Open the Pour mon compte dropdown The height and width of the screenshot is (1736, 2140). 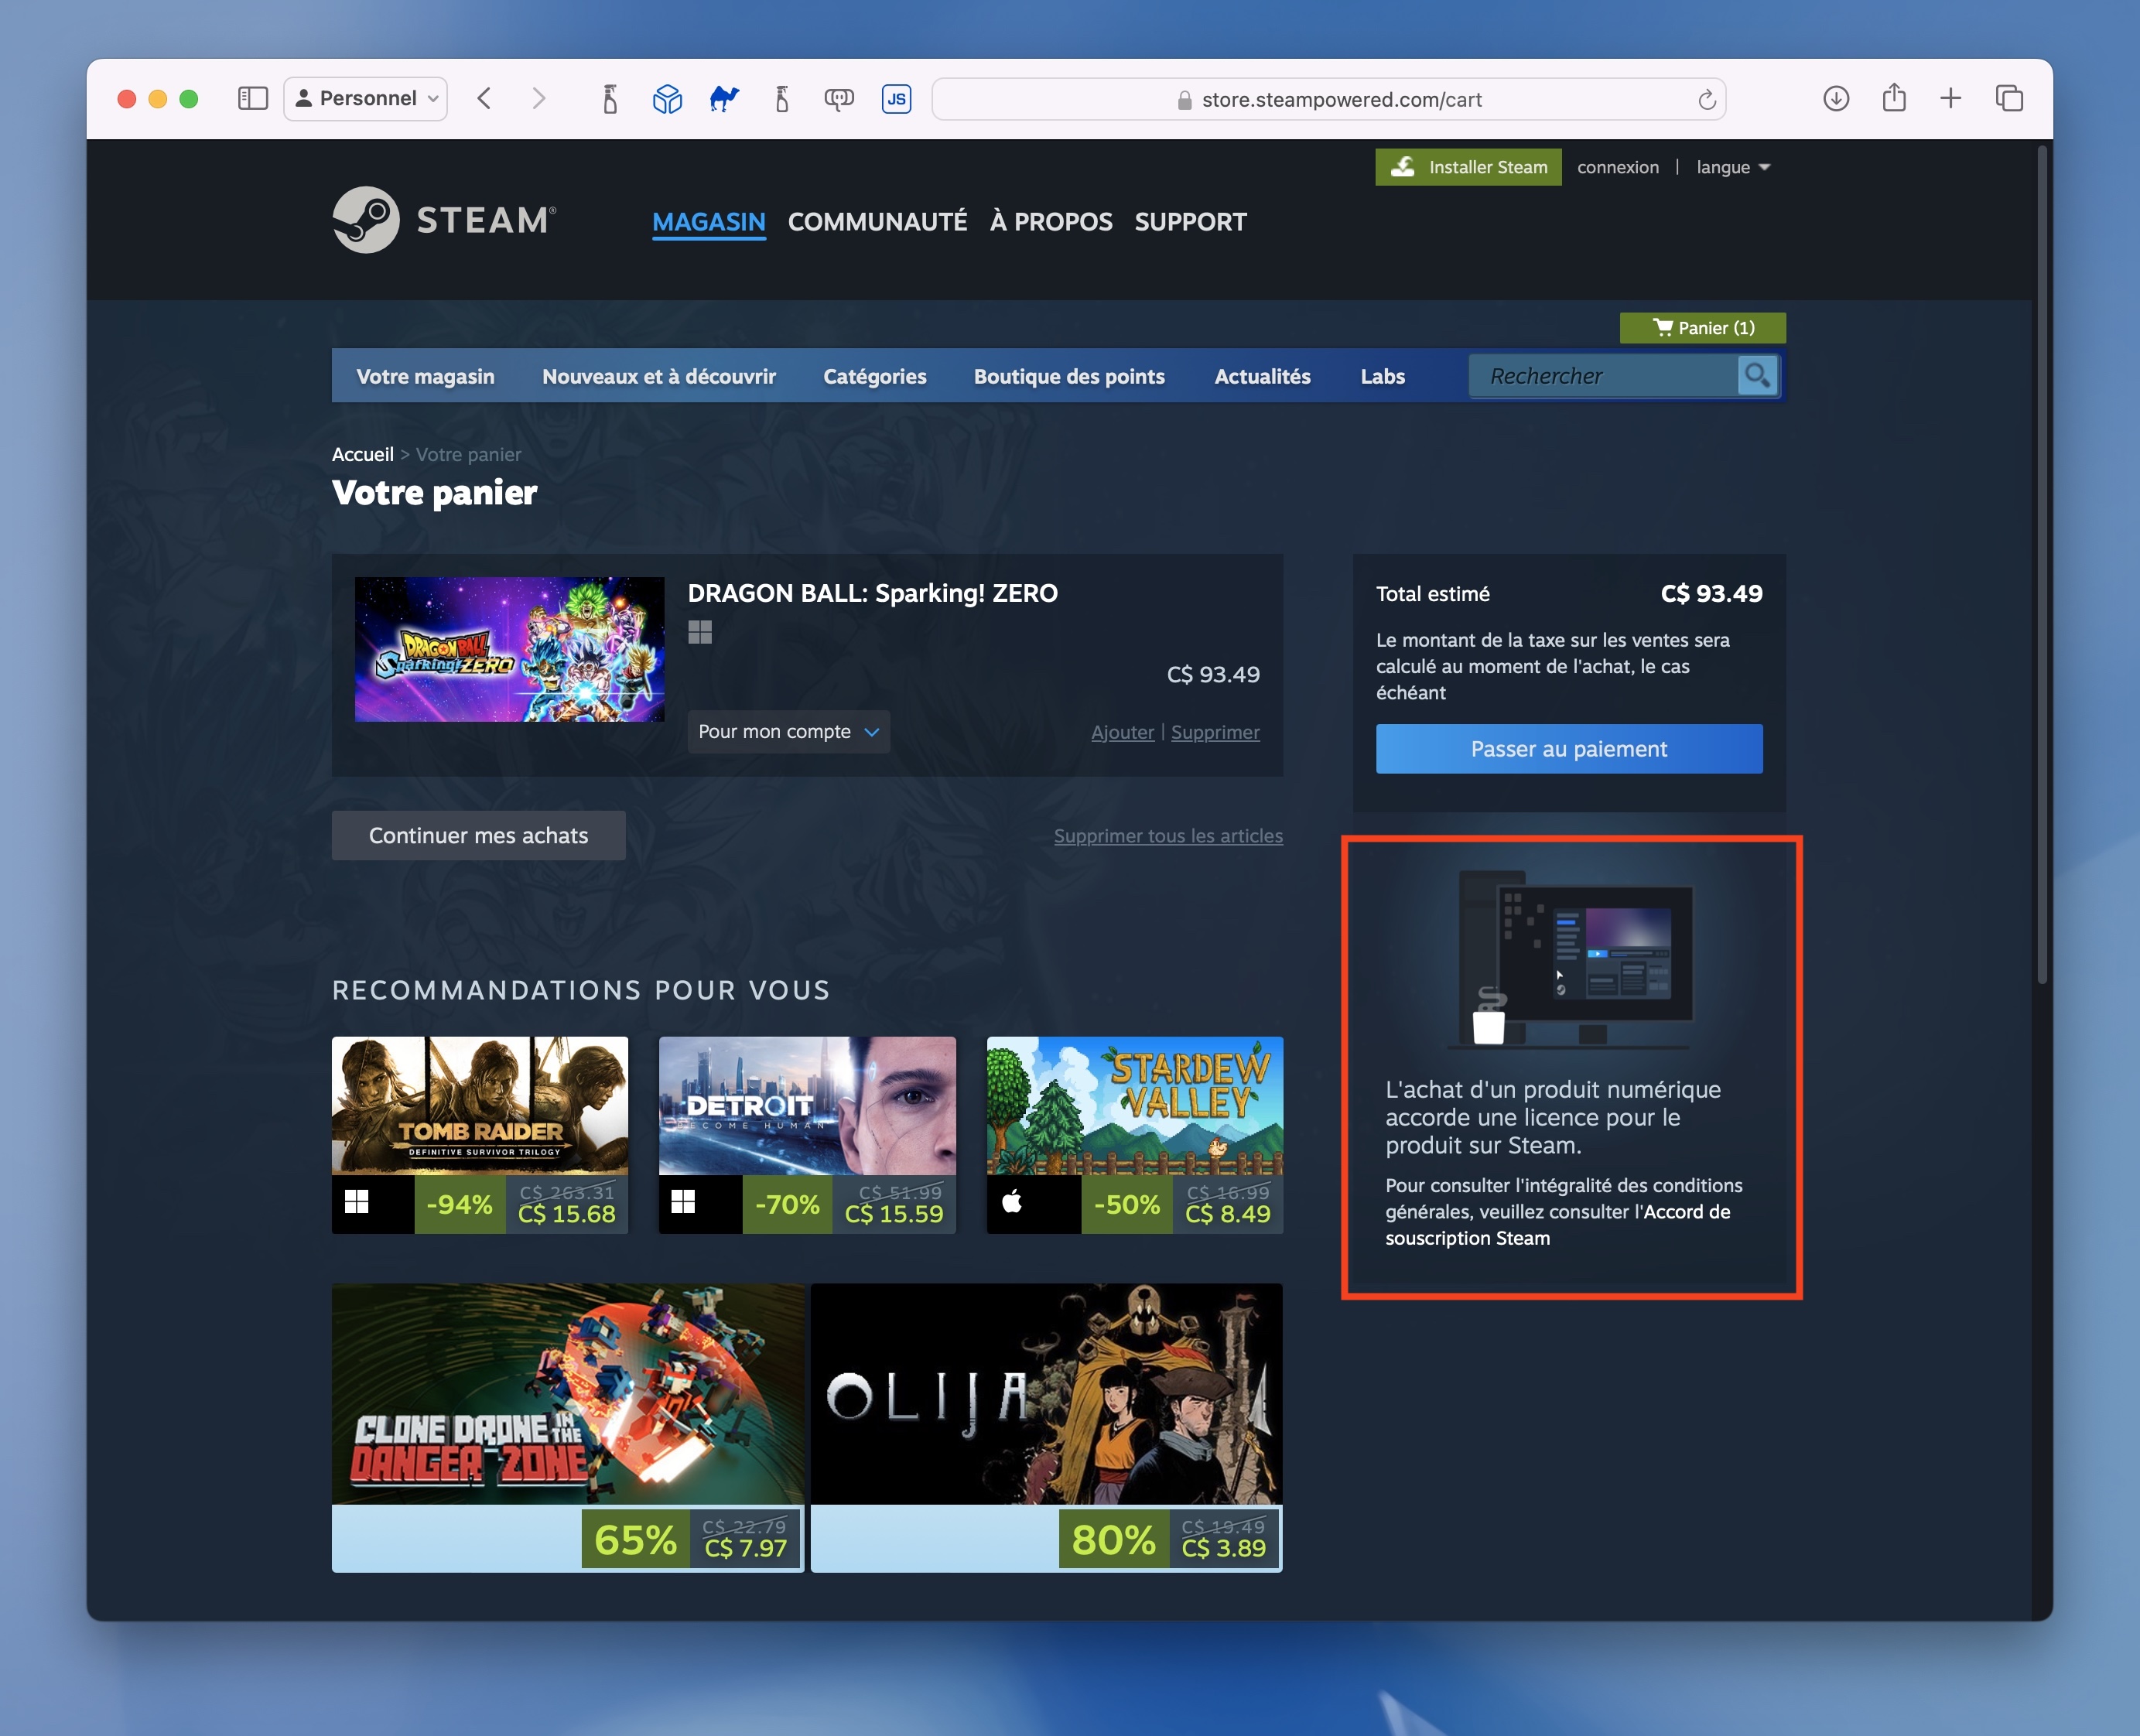[788, 731]
